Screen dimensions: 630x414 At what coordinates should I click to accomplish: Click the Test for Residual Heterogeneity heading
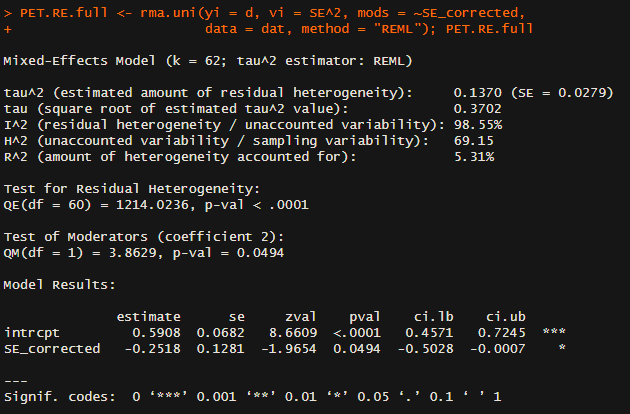(131, 188)
